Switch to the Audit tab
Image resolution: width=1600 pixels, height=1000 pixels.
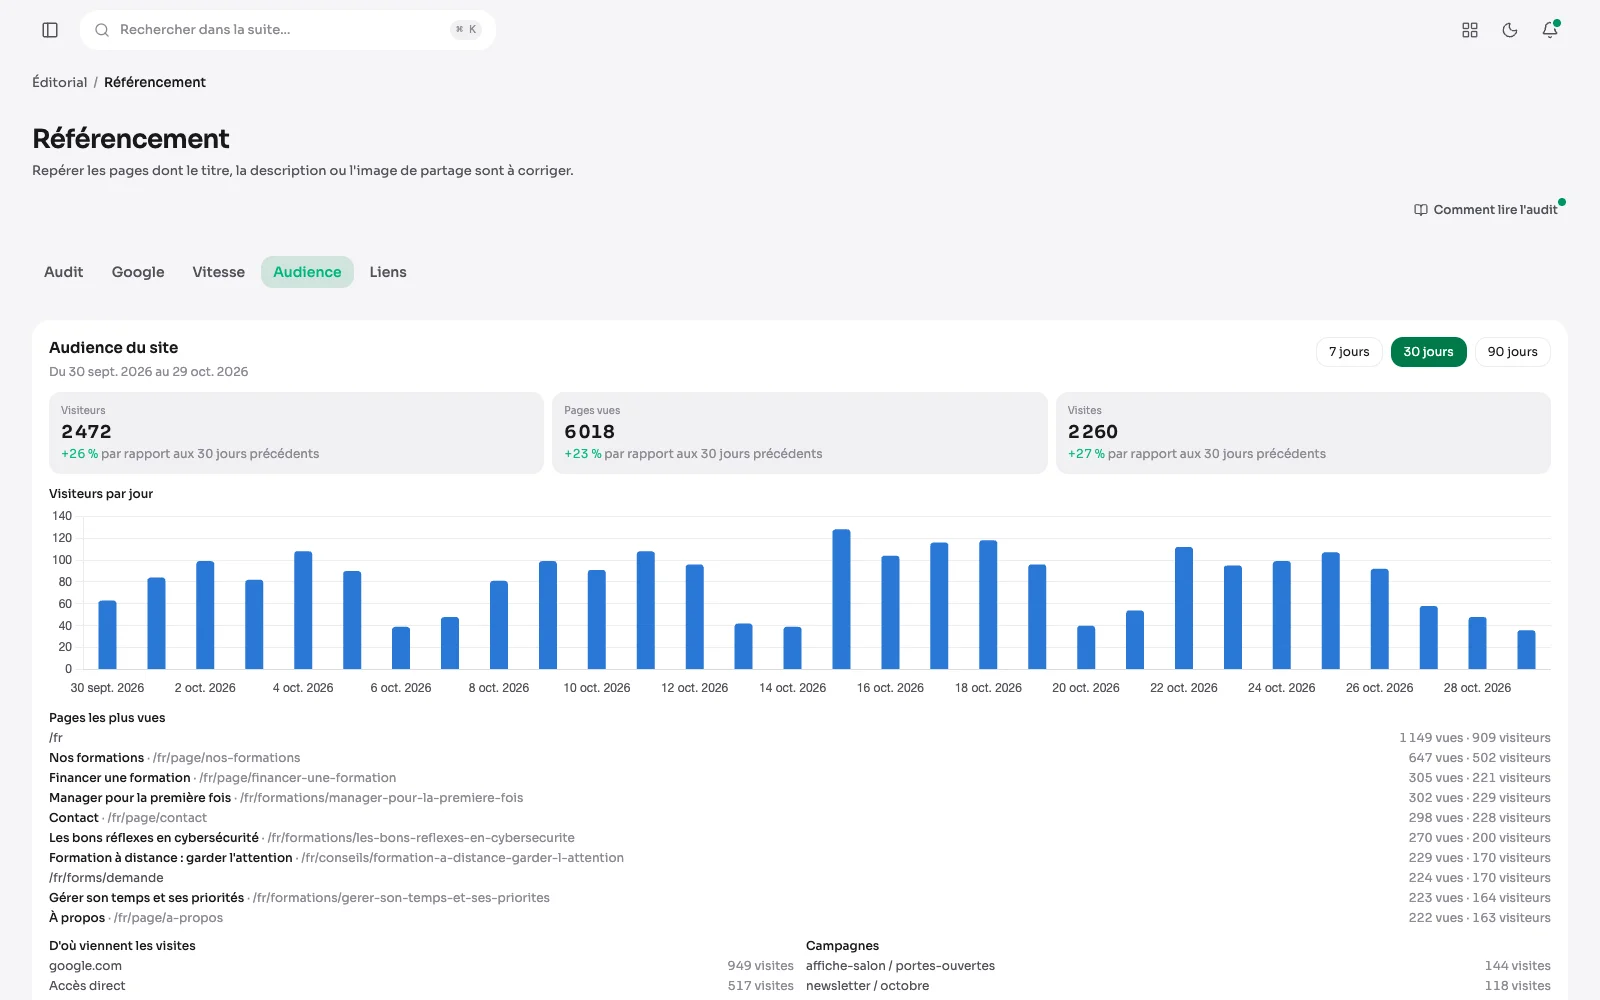click(64, 272)
